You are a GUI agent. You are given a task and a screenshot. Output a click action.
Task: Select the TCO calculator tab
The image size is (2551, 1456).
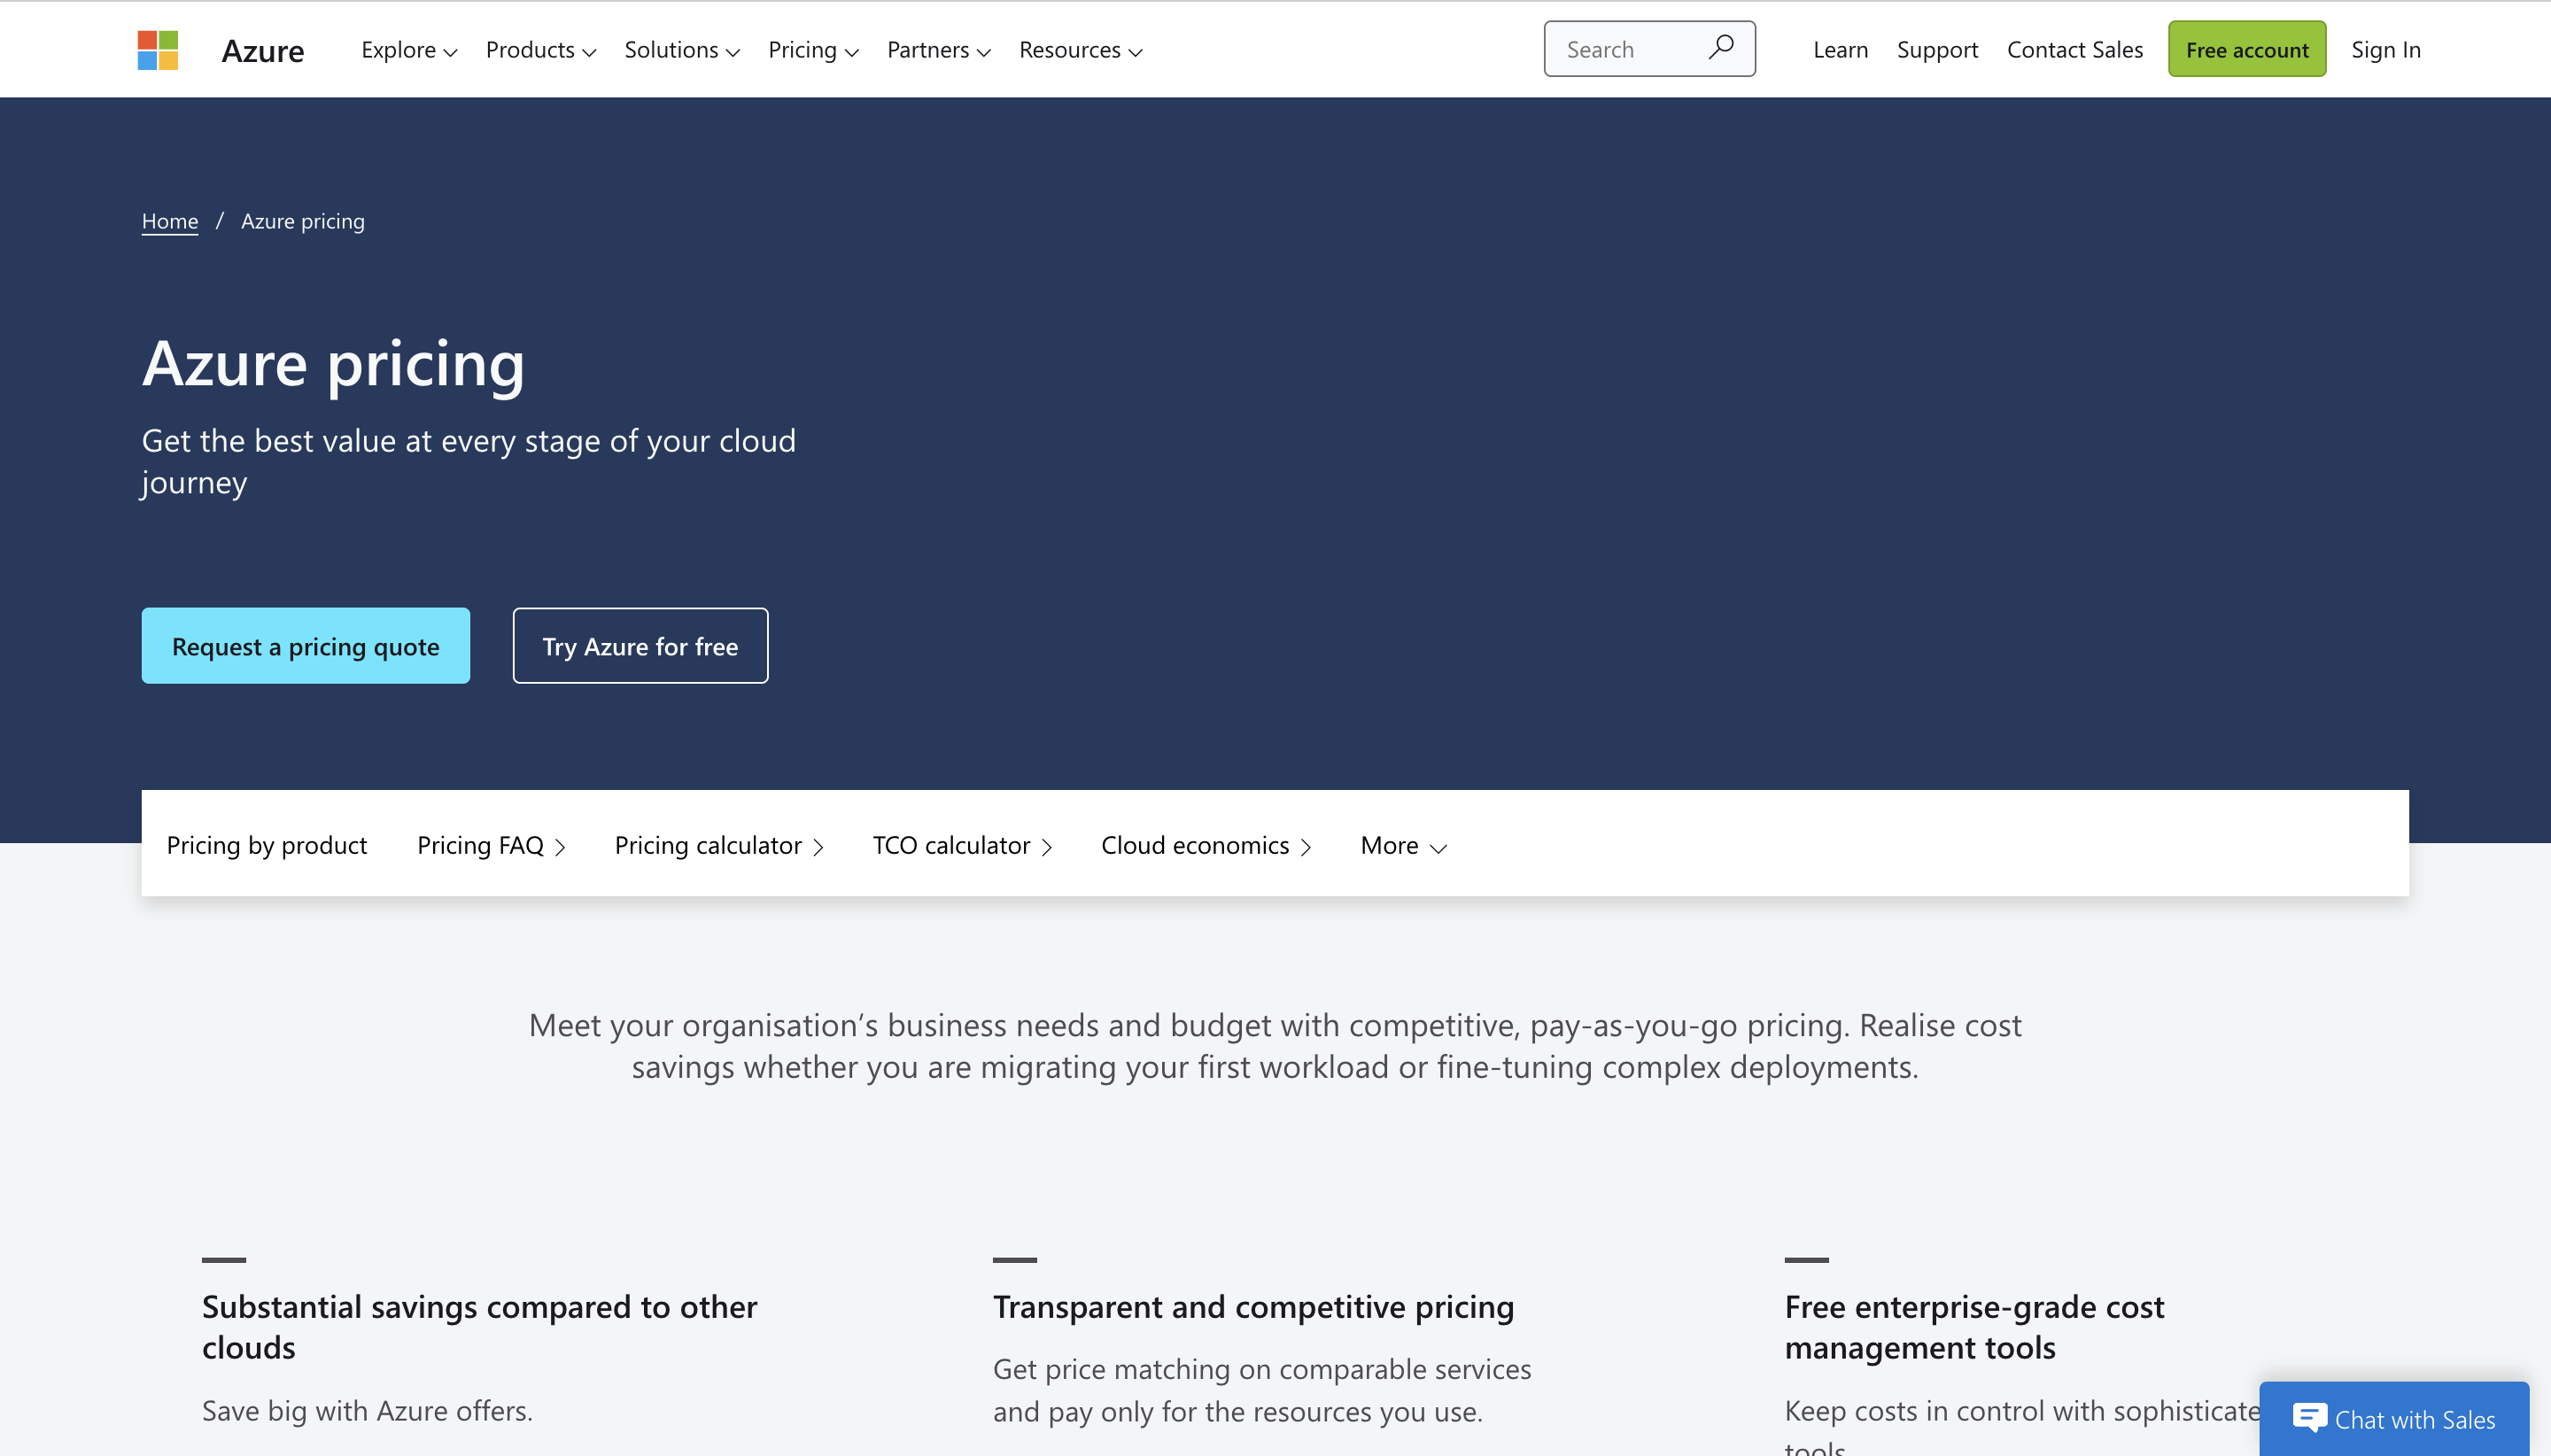967,843
